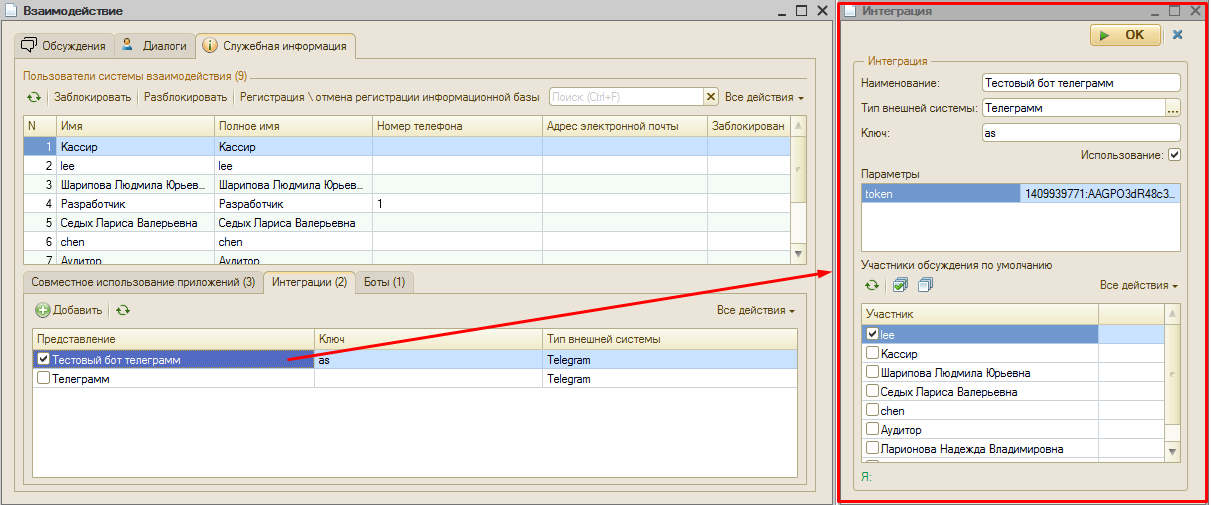The width and height of the screenshot is (1211, 505).
Task: Uncheck participant lee
Action: [x=873, y=335]
